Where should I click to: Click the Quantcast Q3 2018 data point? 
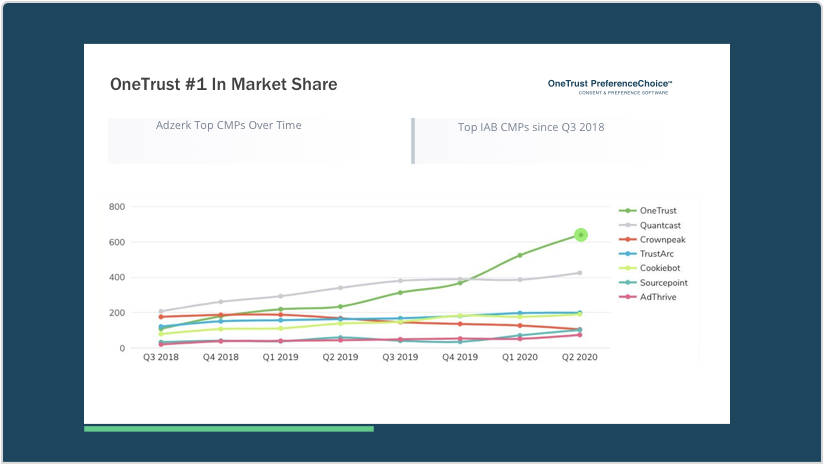(x=161, y=312)
